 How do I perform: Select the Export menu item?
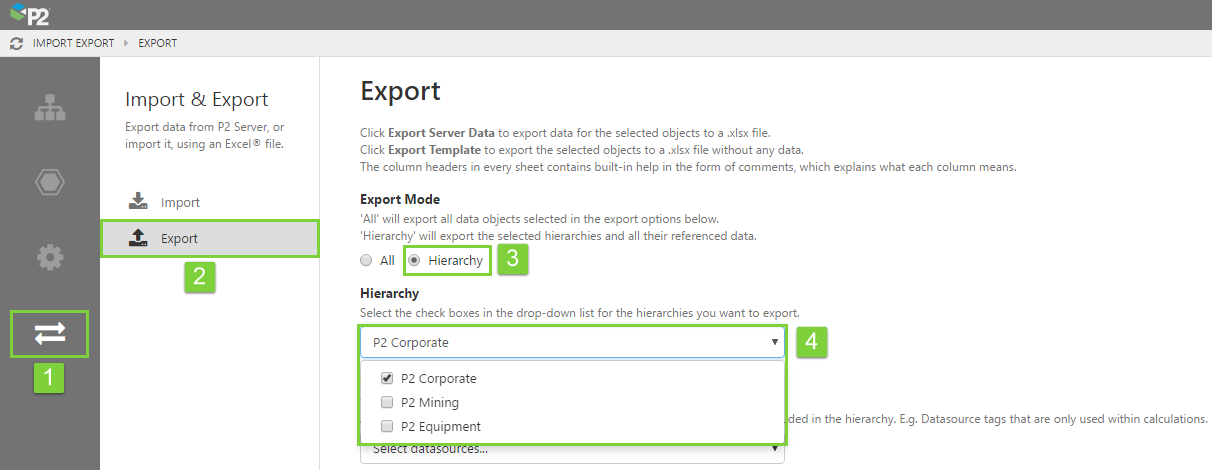[x=180, y=239]
